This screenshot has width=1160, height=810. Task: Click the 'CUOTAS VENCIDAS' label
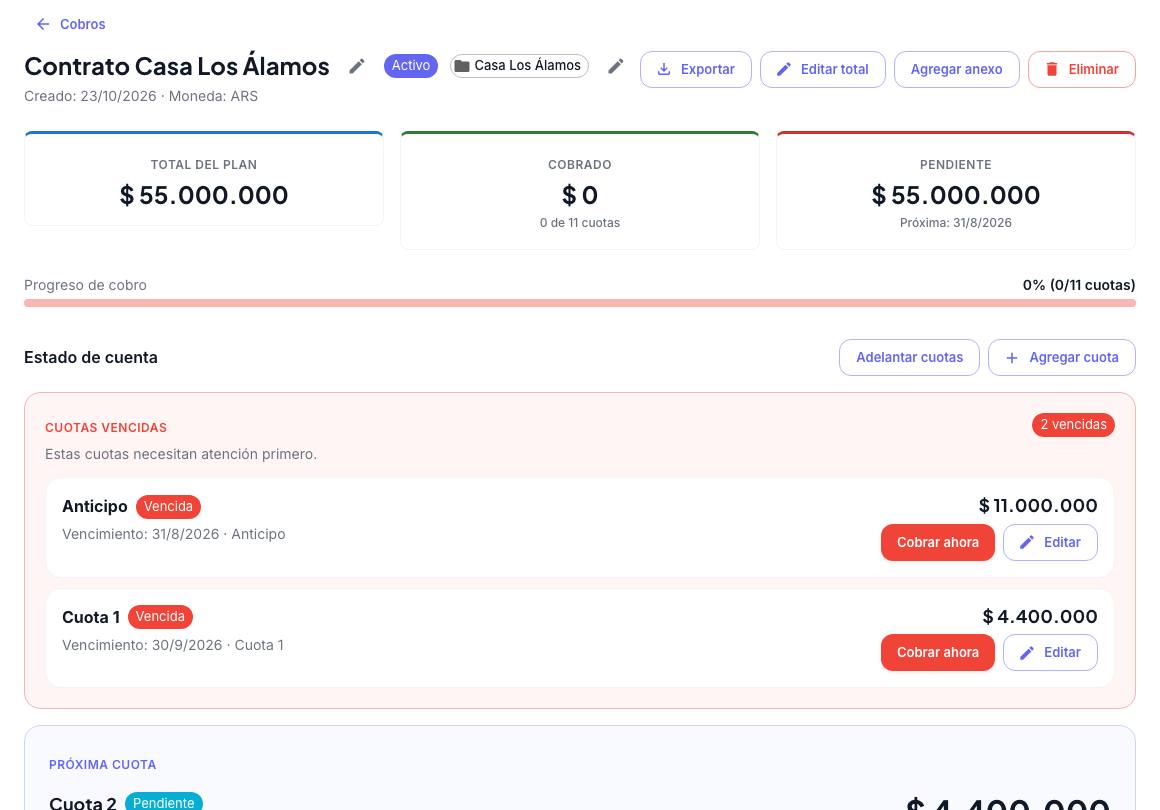106,428
